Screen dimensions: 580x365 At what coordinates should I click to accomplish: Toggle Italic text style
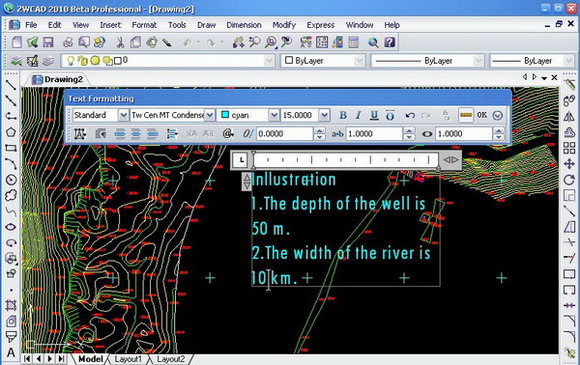(x=358, y=115)
